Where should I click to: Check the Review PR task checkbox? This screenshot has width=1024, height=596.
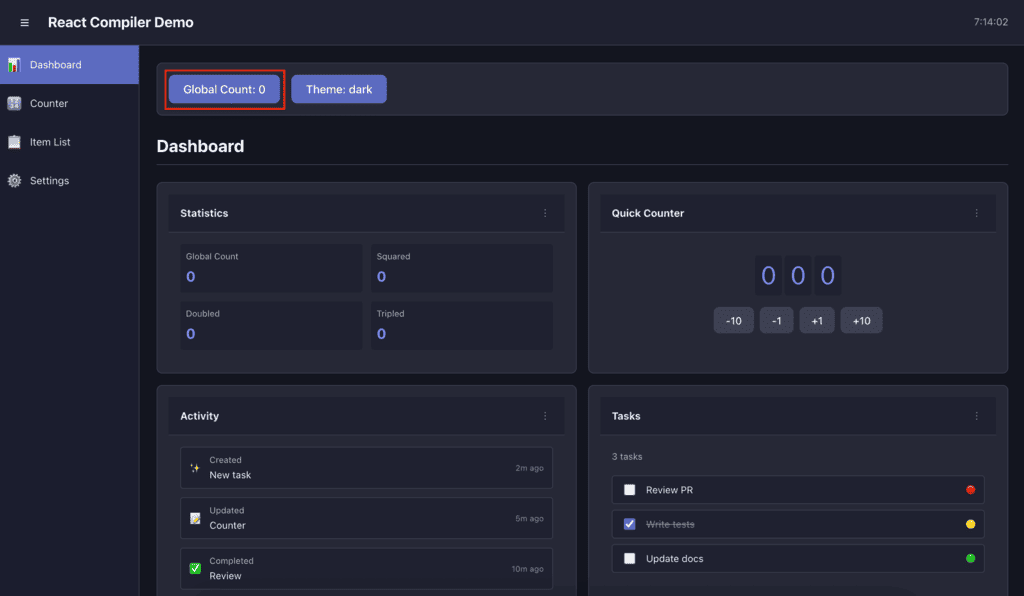pyautogui.click(x=629, y=490)
